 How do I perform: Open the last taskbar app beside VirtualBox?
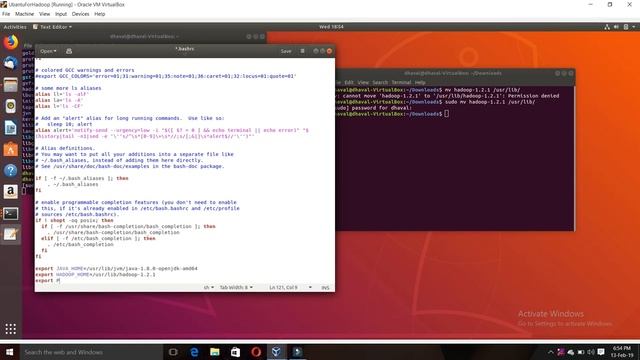point(297,352)
